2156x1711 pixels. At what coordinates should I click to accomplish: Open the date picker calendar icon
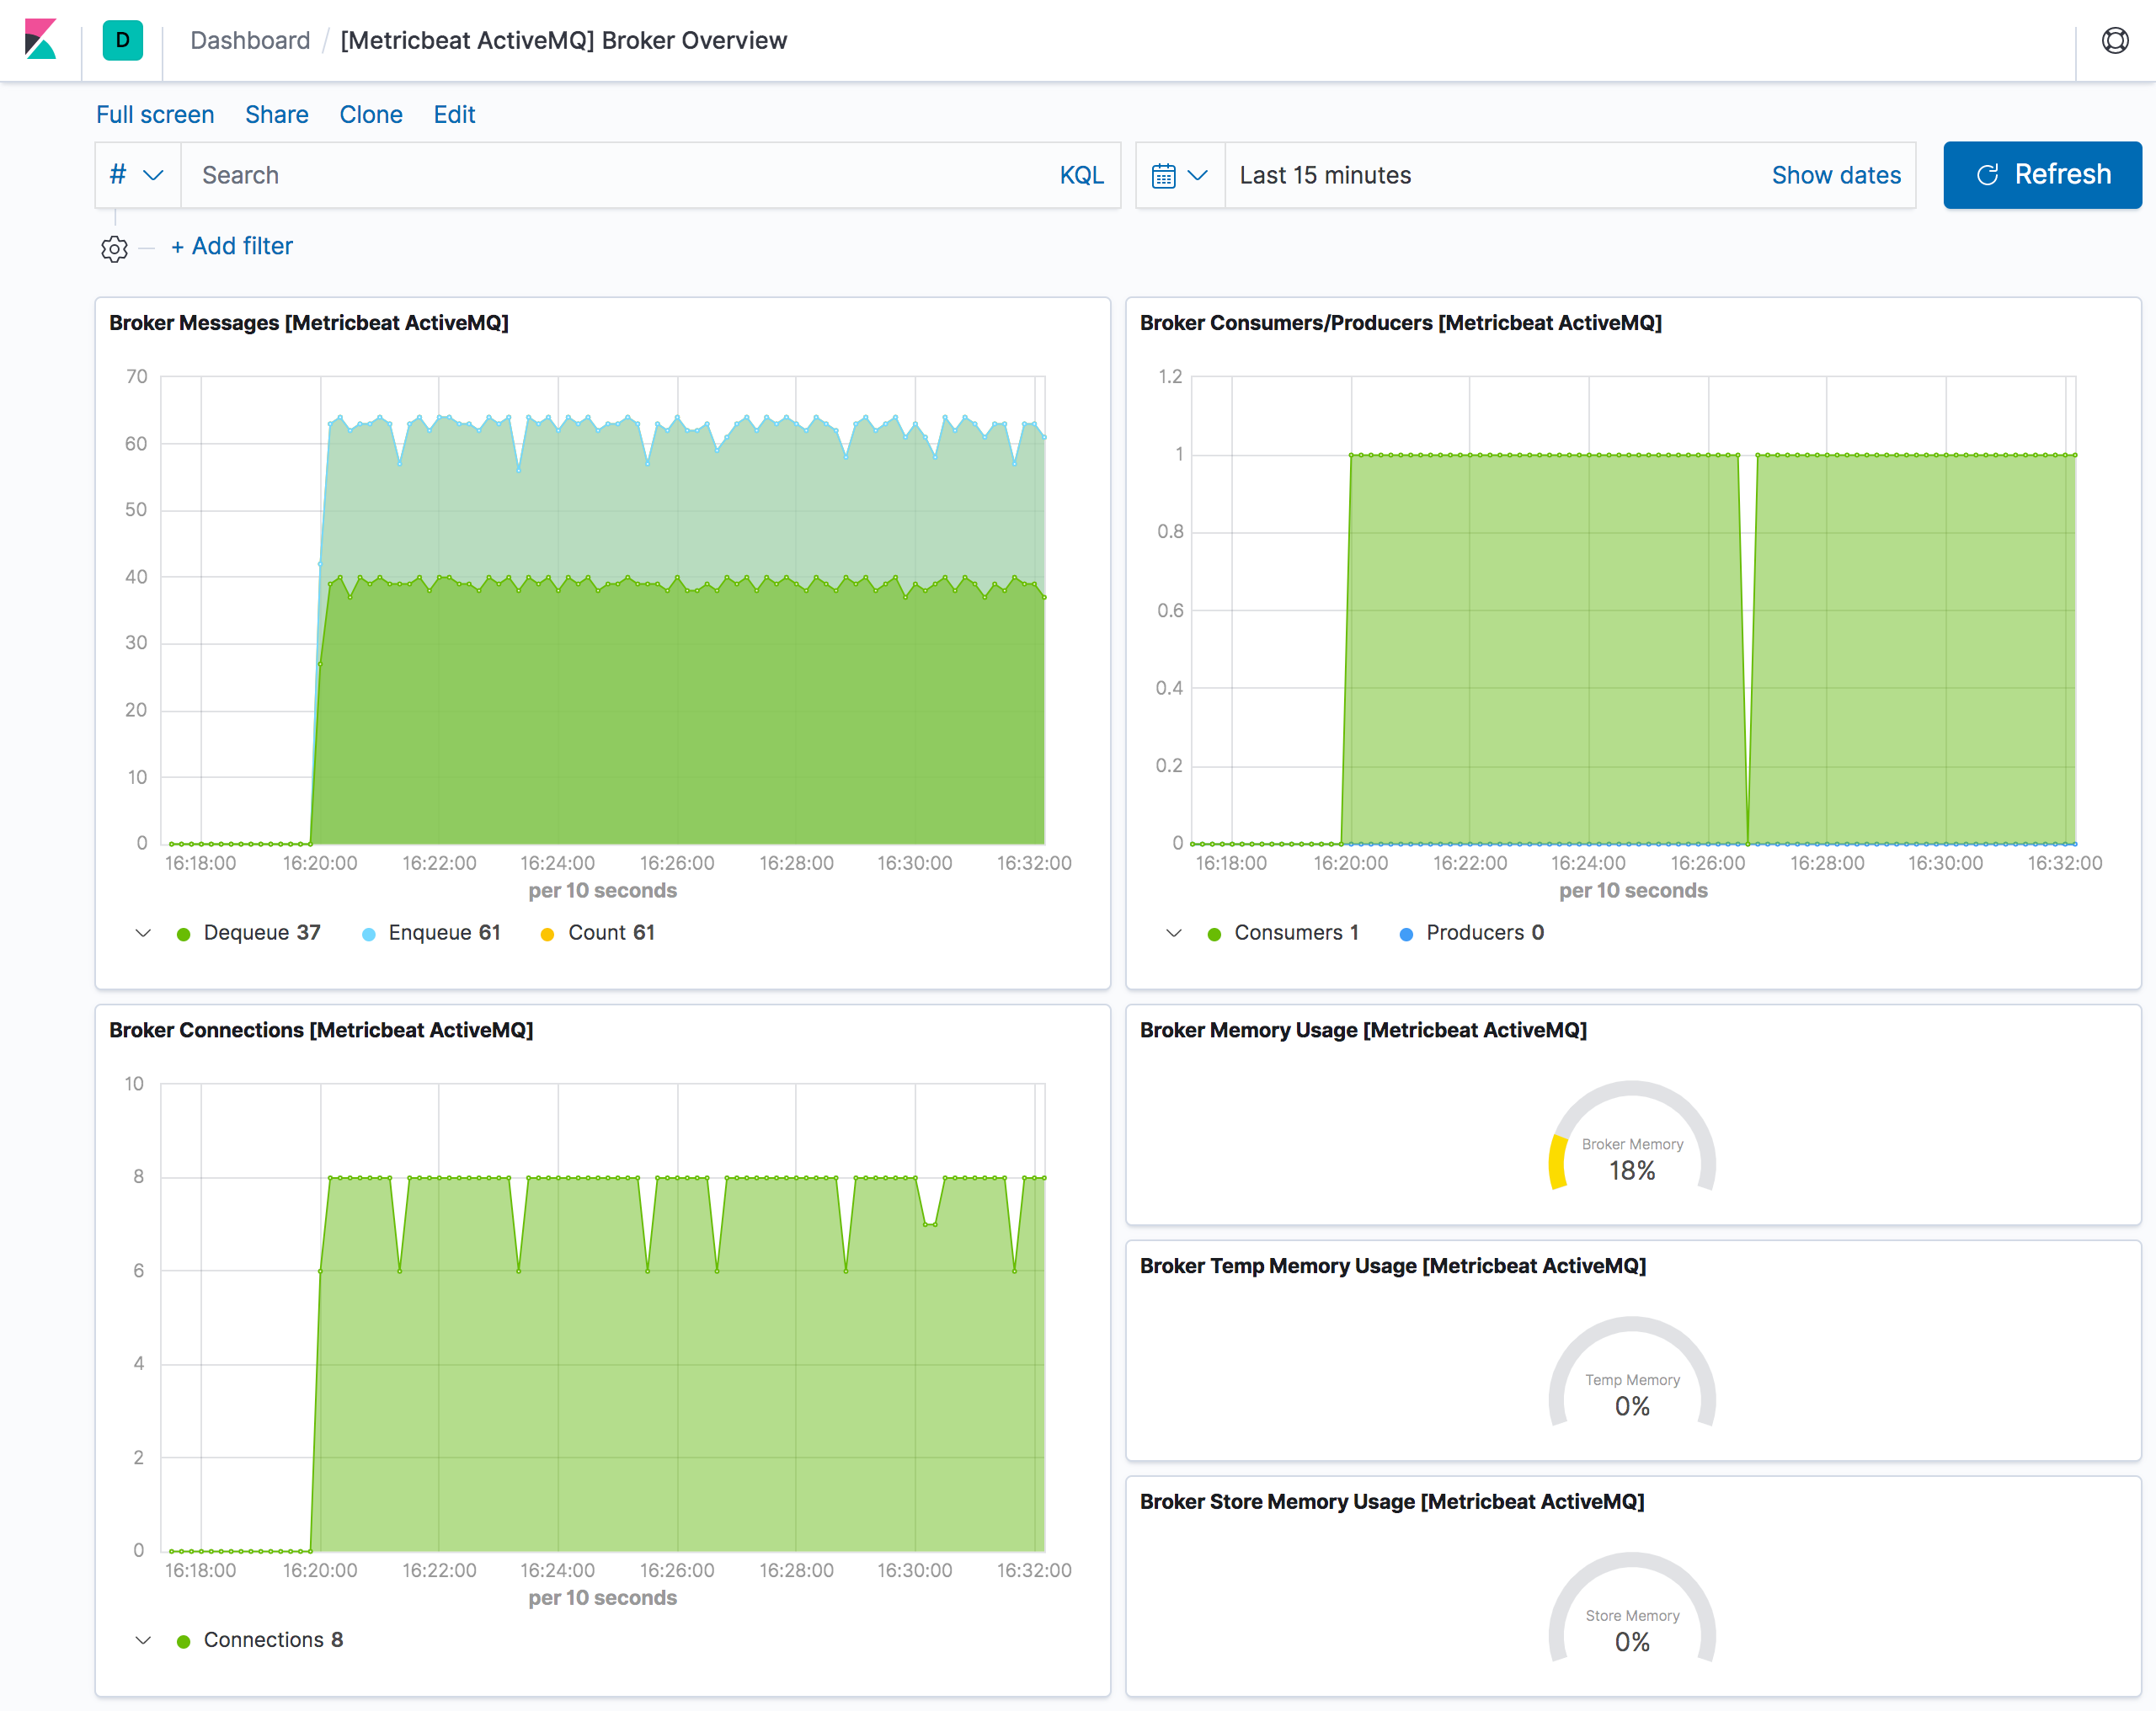tap(1166, 175)
